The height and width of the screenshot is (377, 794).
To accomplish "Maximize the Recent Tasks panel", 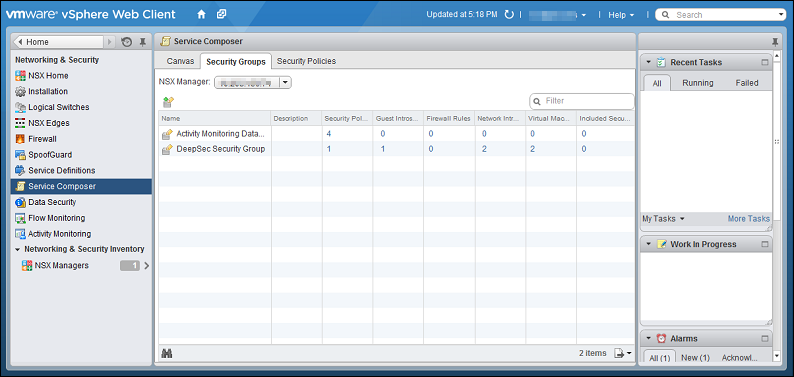I will pyautogui.click(x=765, y=63).
